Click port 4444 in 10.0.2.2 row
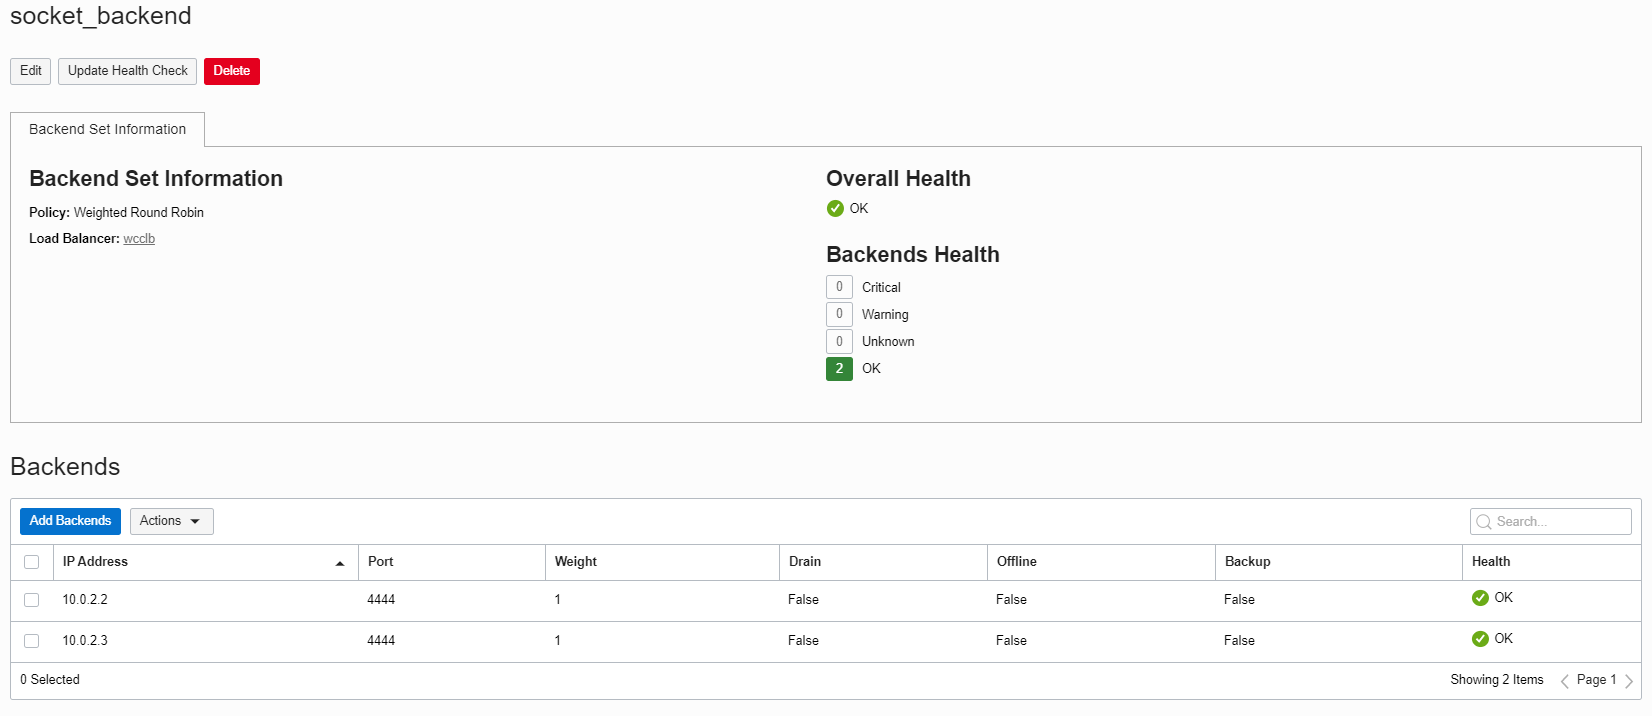 [x=381, y=600]
